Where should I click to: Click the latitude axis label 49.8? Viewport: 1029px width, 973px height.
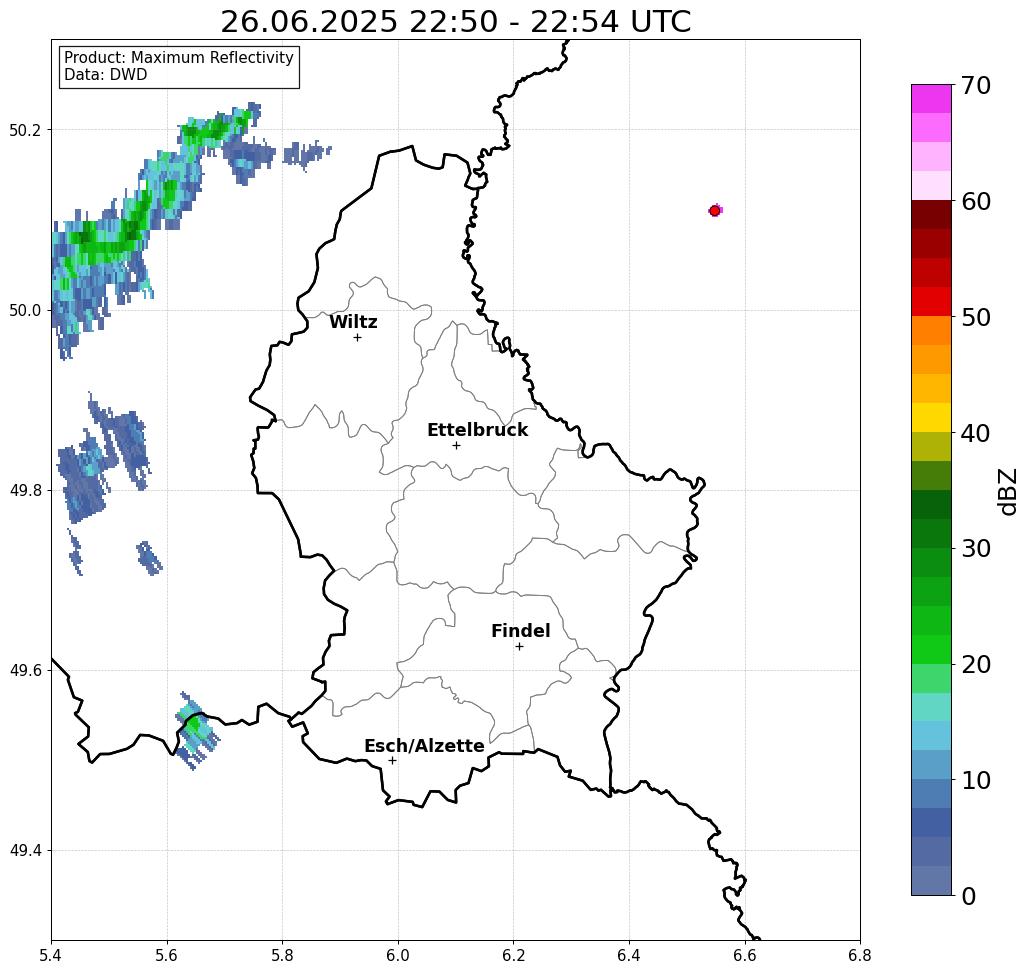tap(24, 491)
